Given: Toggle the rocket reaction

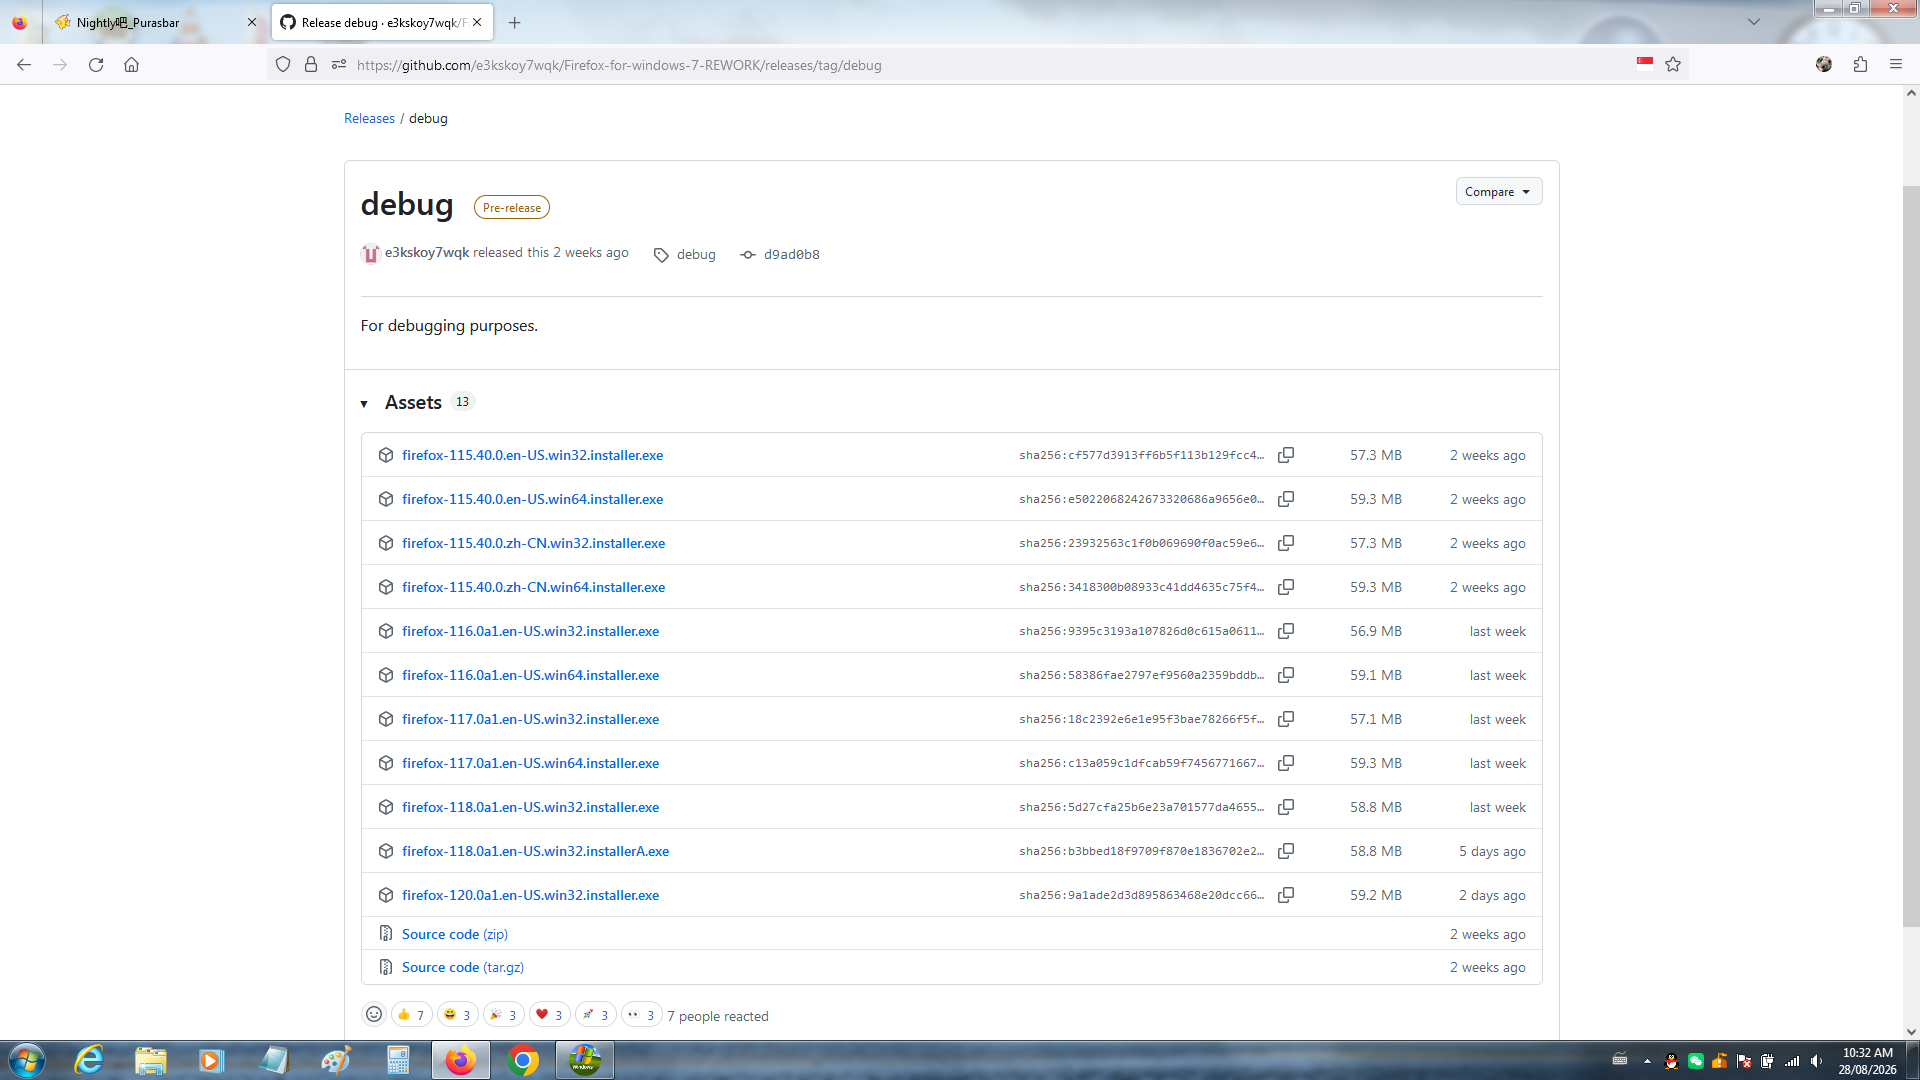Looking at the screenshot, I should pyautogui.click(x=595, y=1015).
